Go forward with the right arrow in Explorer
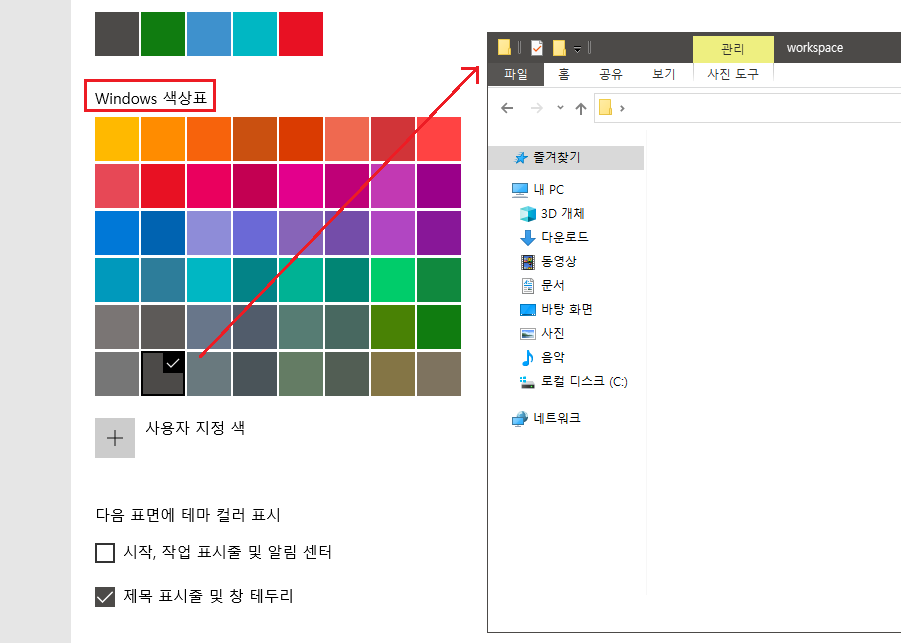Screen dimensions: 901x643 point(537,108)
